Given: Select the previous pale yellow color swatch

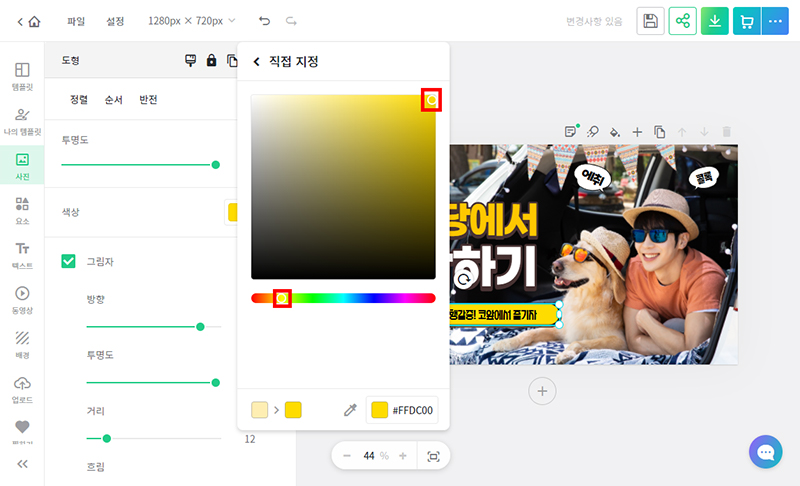Looking at the screenshot, I should click(259, 410).
